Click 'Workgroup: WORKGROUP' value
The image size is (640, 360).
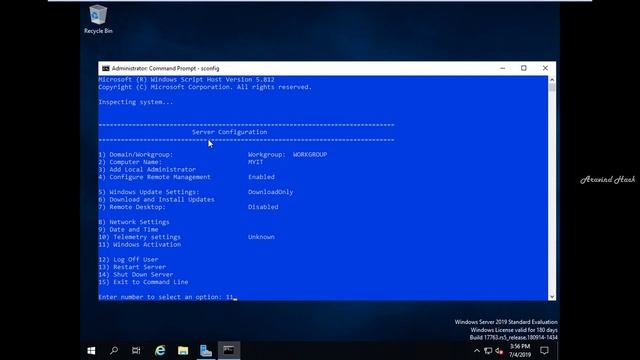tap(287, 155)
